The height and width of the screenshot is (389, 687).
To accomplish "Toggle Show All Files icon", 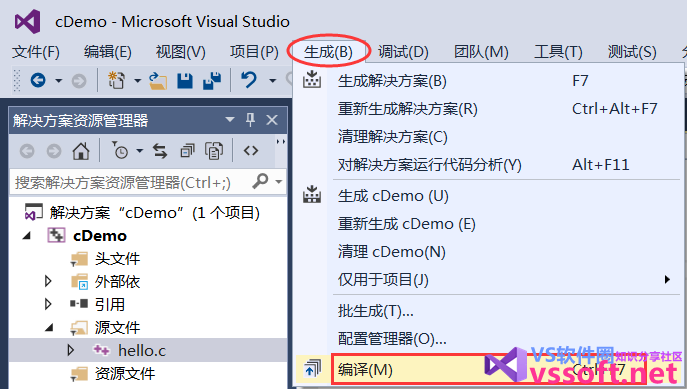I will (214, 151).
